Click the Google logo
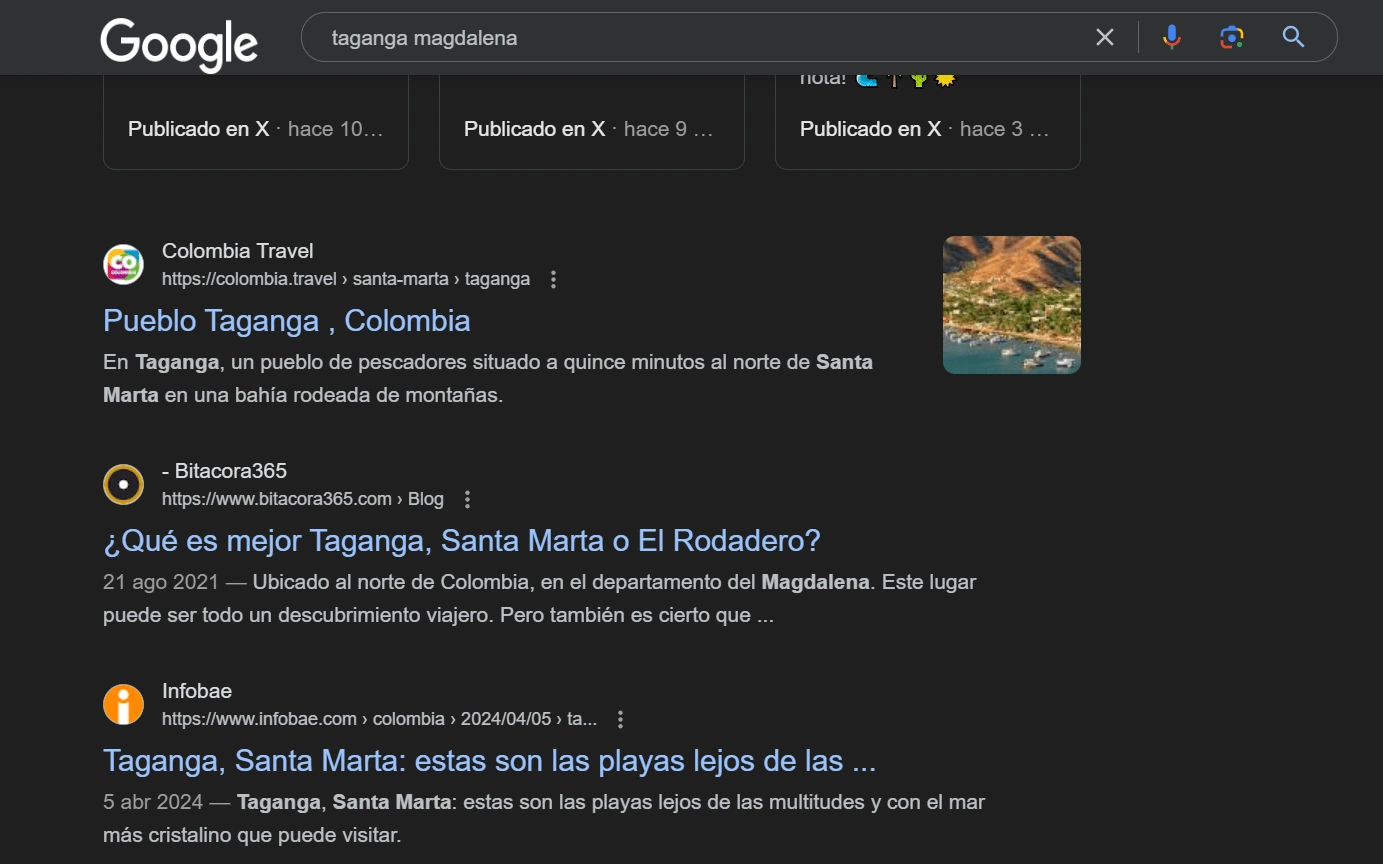Viewport: 1383px width, 864px height. click(x=179, y=45)
